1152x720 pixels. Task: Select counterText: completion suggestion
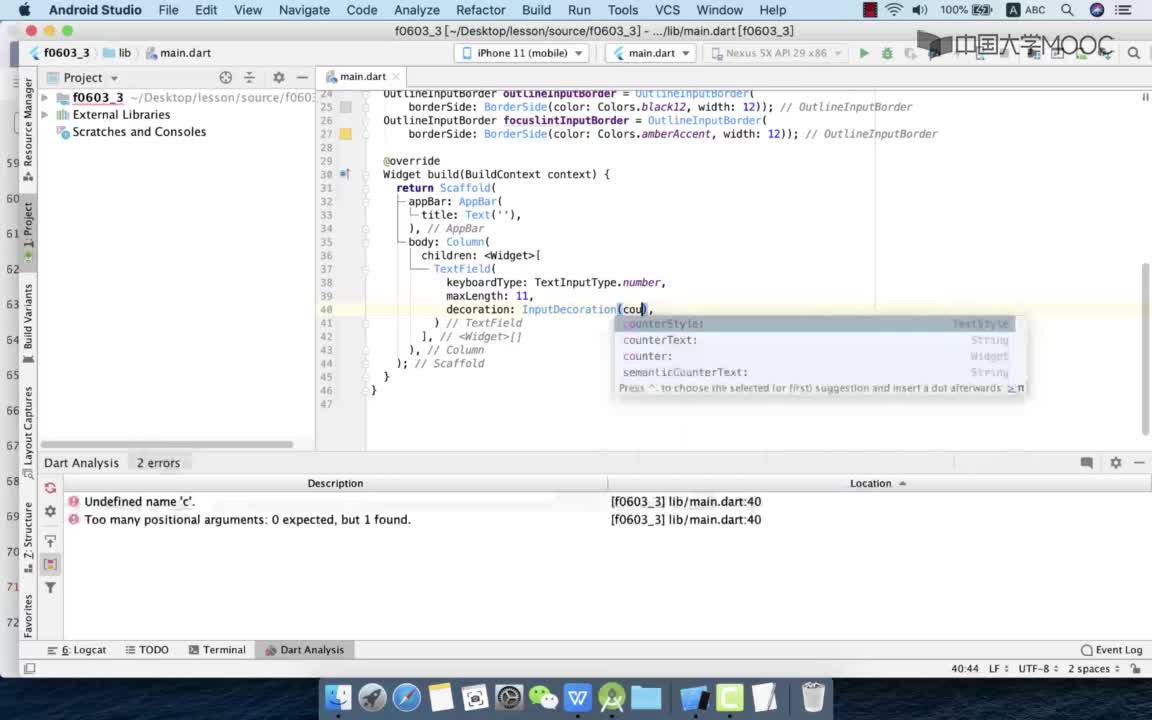(x=816, y=340)
